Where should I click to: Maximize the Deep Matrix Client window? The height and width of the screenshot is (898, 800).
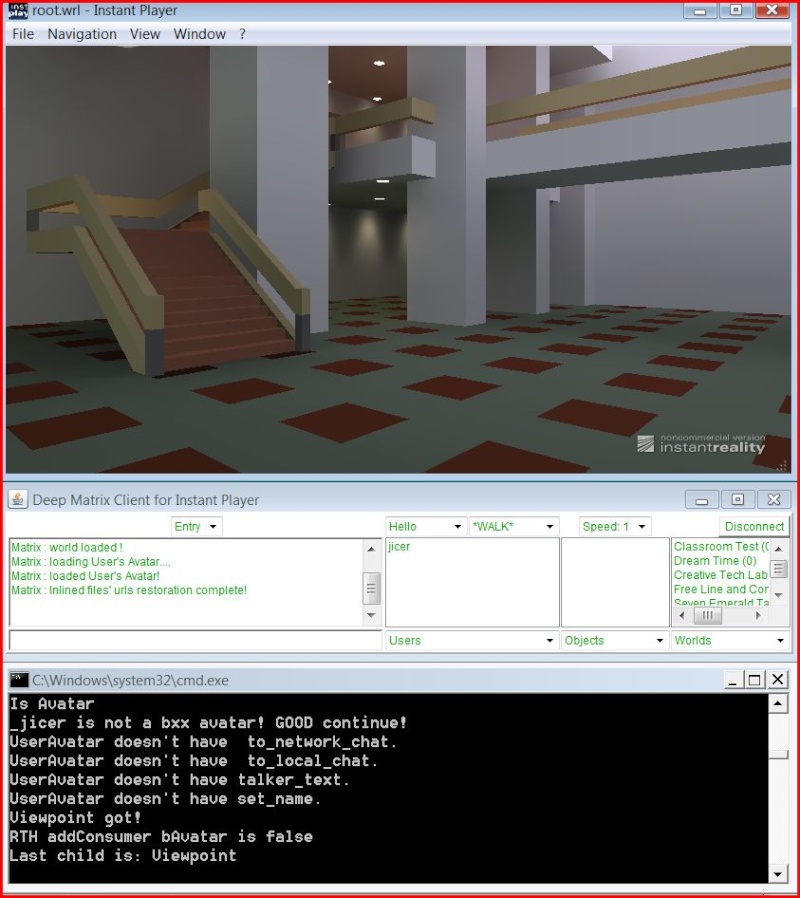point(738,500)
